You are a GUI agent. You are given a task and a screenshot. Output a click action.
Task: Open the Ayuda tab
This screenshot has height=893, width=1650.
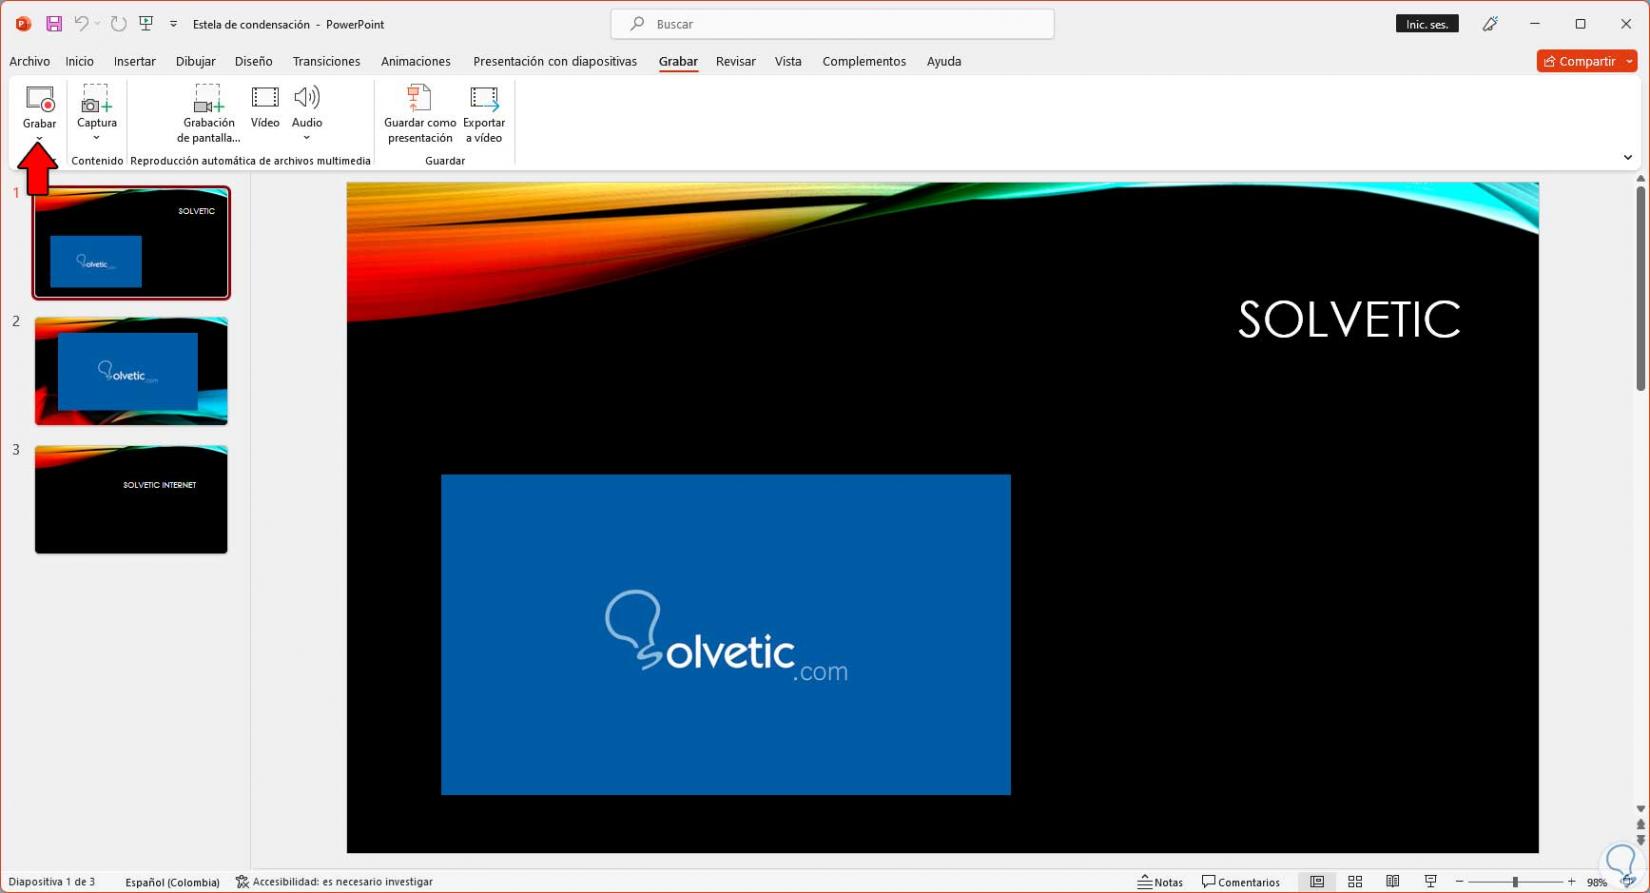(944, 61)
